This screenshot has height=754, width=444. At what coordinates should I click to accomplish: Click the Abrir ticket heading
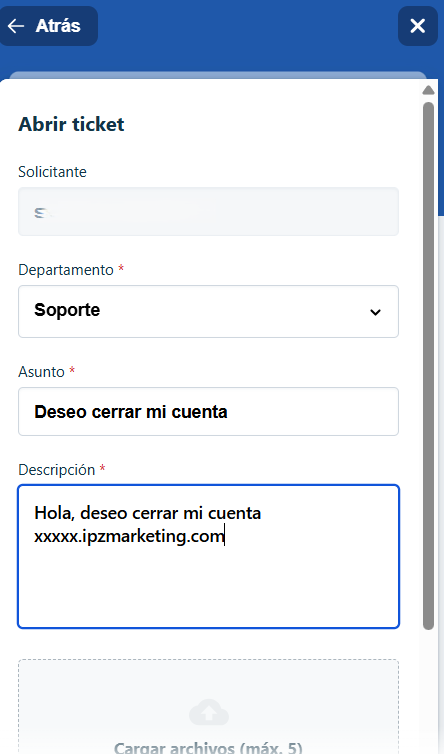pyautogui.click(x=71, y=124)
